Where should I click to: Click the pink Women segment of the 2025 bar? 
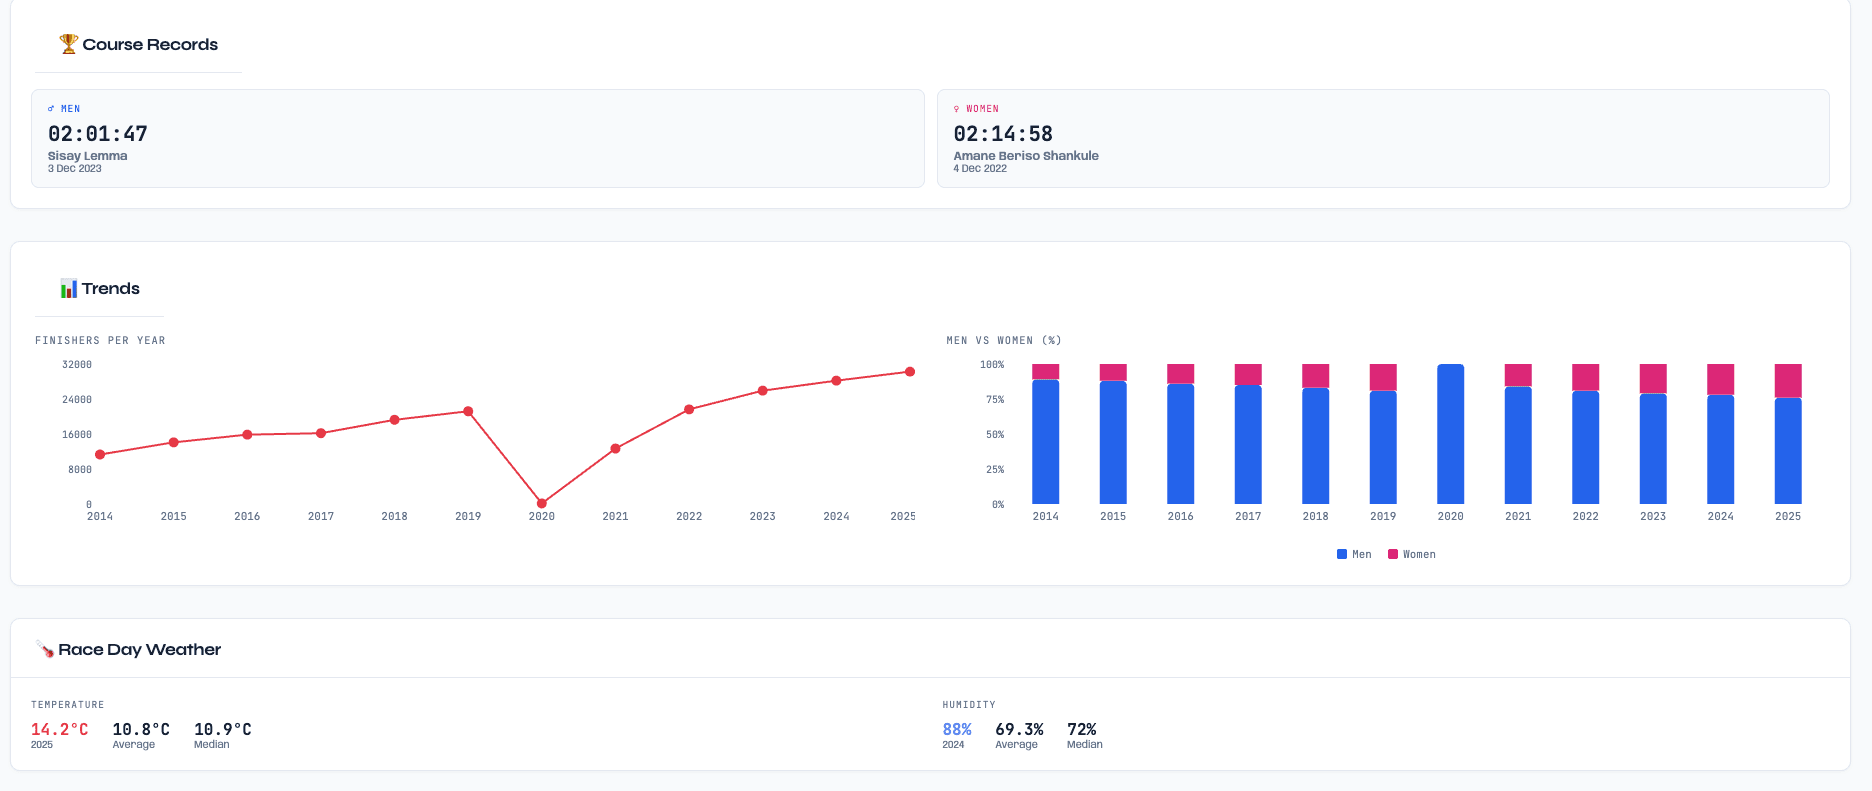coord(1788,381)
